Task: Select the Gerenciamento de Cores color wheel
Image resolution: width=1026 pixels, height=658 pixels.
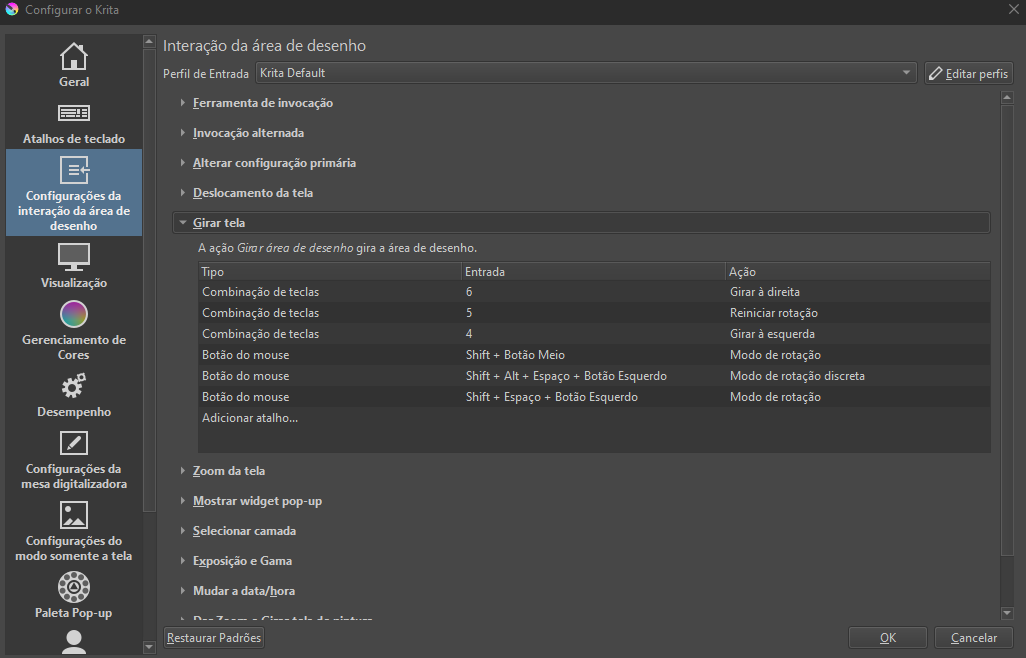Action: tap(74, 314)
